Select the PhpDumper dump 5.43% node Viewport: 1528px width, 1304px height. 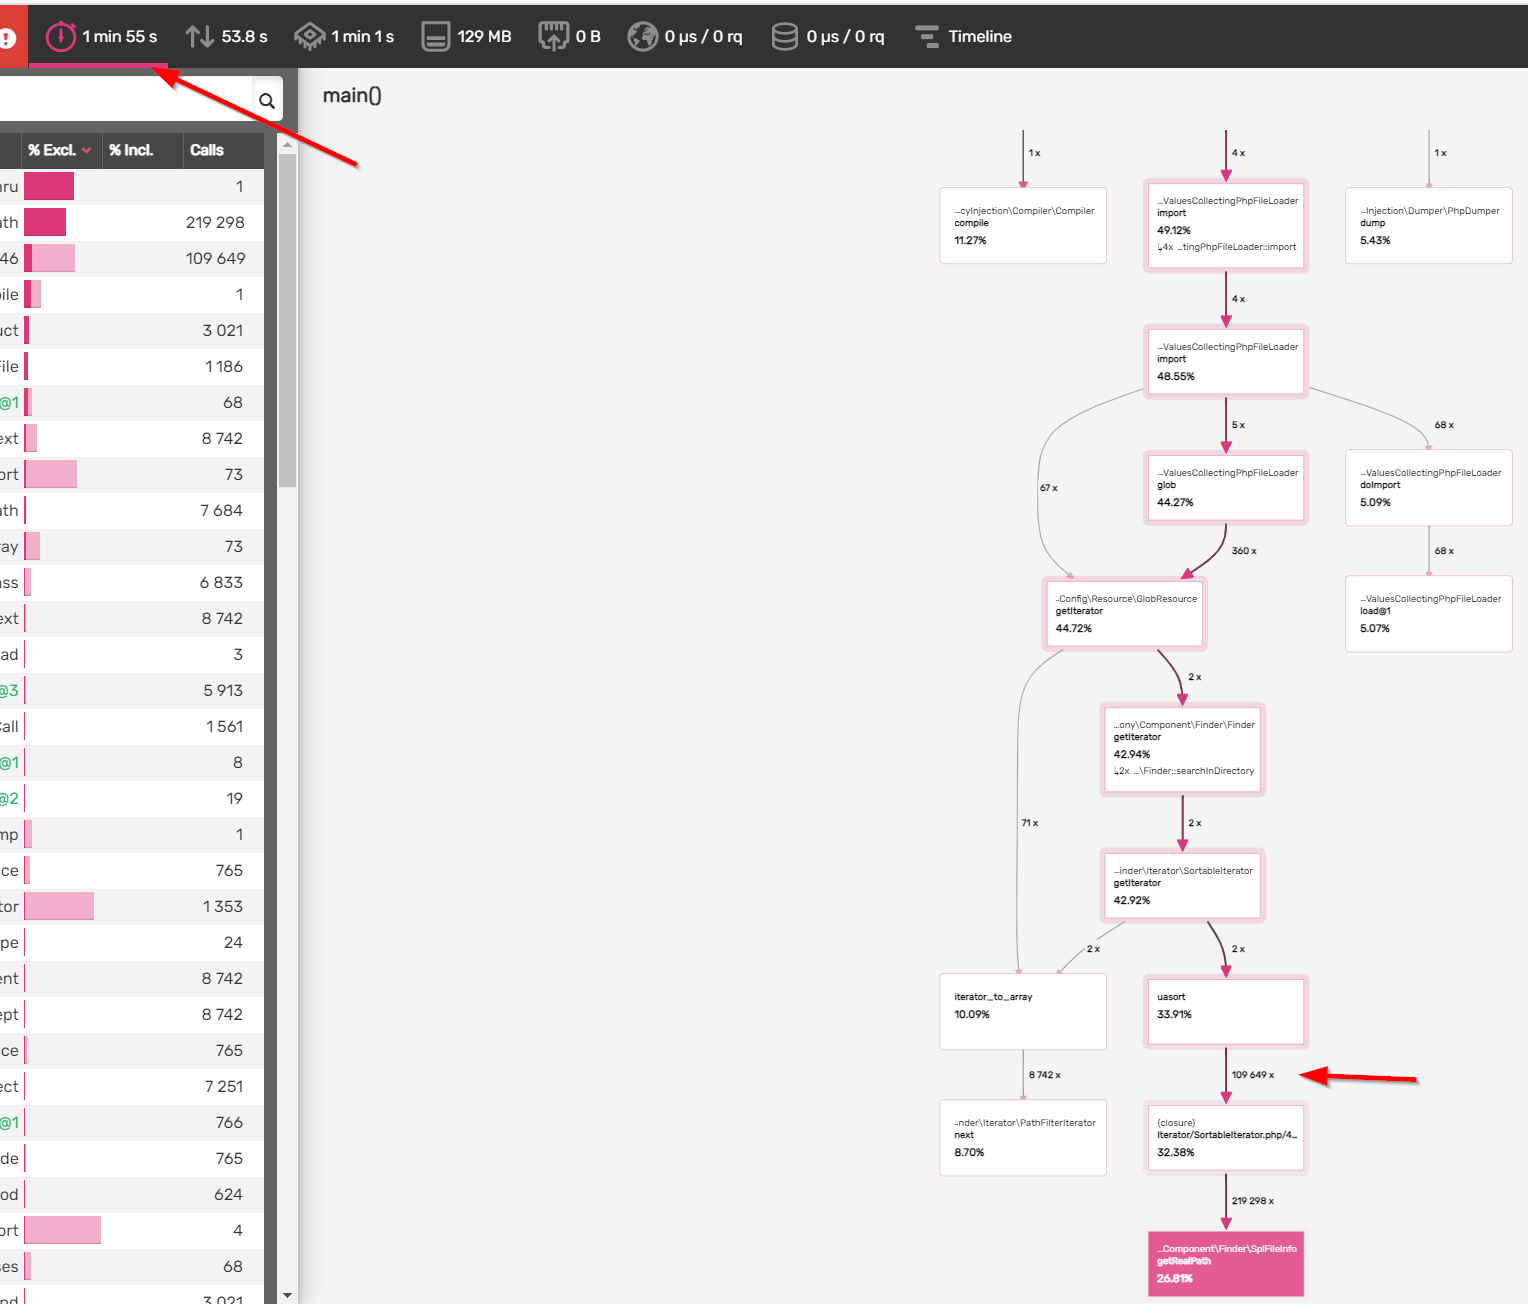click(x=1429, y=226)
